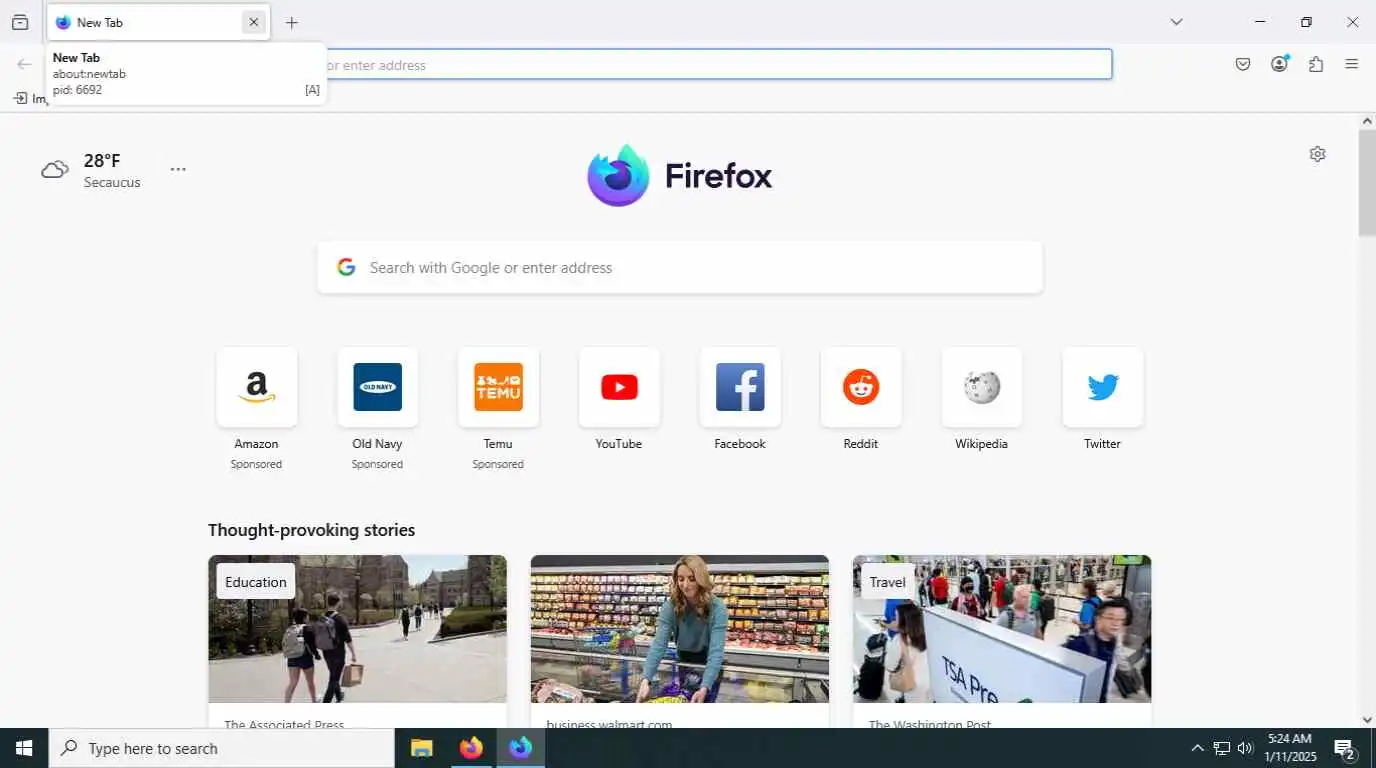Click the scrollbar down arrow
Image resolution: width=1376 pixels, height=768 pixels.
1367,719
